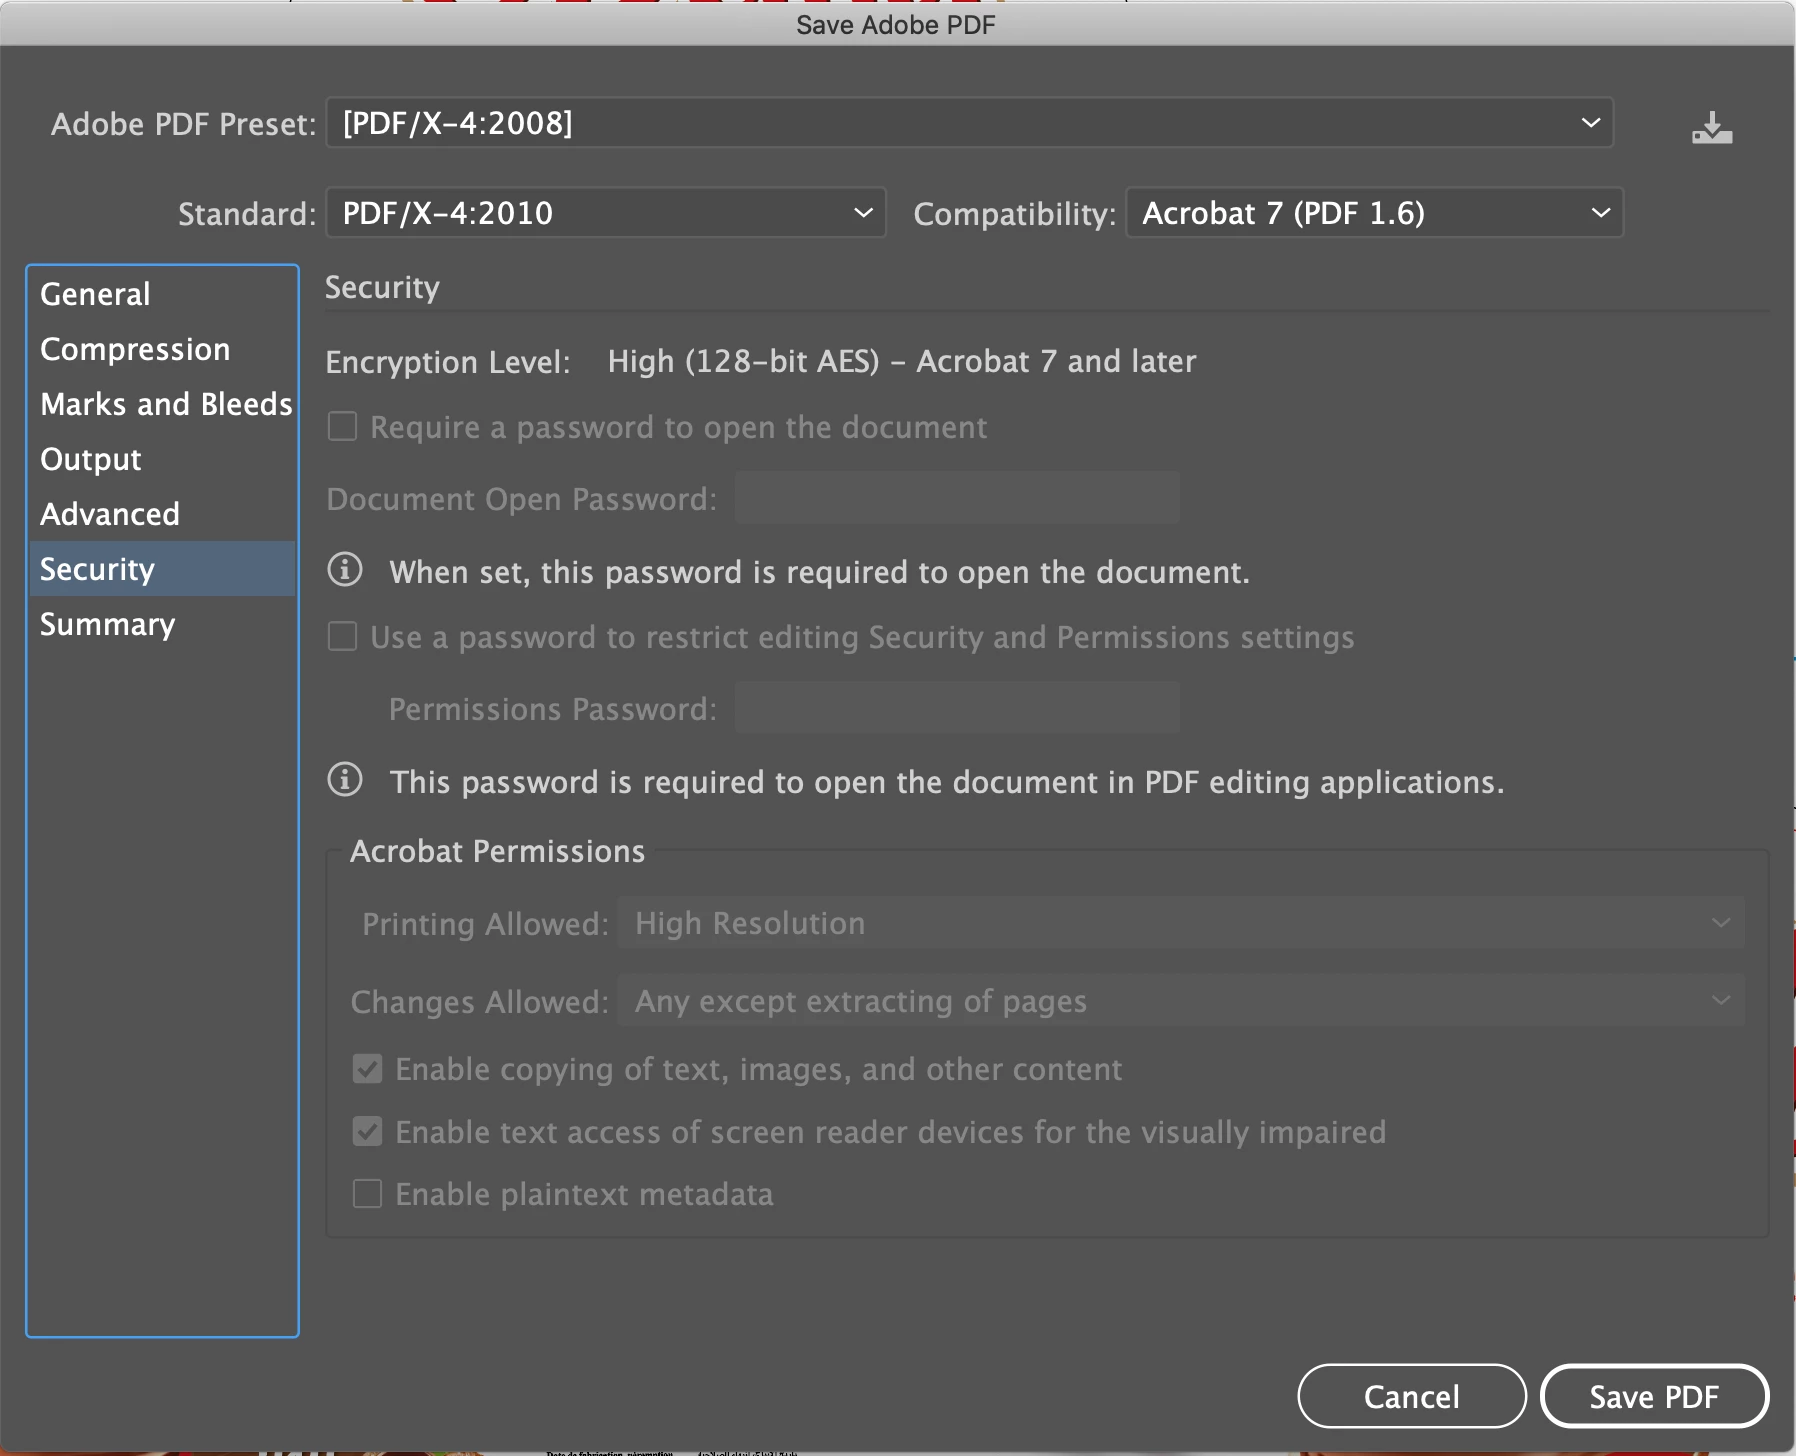Click the Security panel heading
Screen dimensions: 1796x1456
point(382,288)
